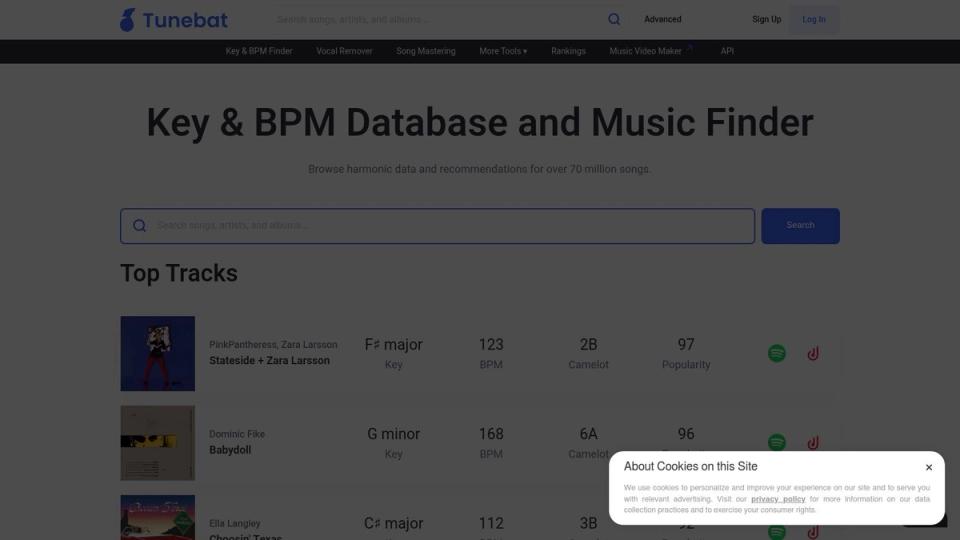Image resolution: width=960 pixels, height=540 pixels.
Task: Open Spotify link for Babydoll
Action: [776, 442]
